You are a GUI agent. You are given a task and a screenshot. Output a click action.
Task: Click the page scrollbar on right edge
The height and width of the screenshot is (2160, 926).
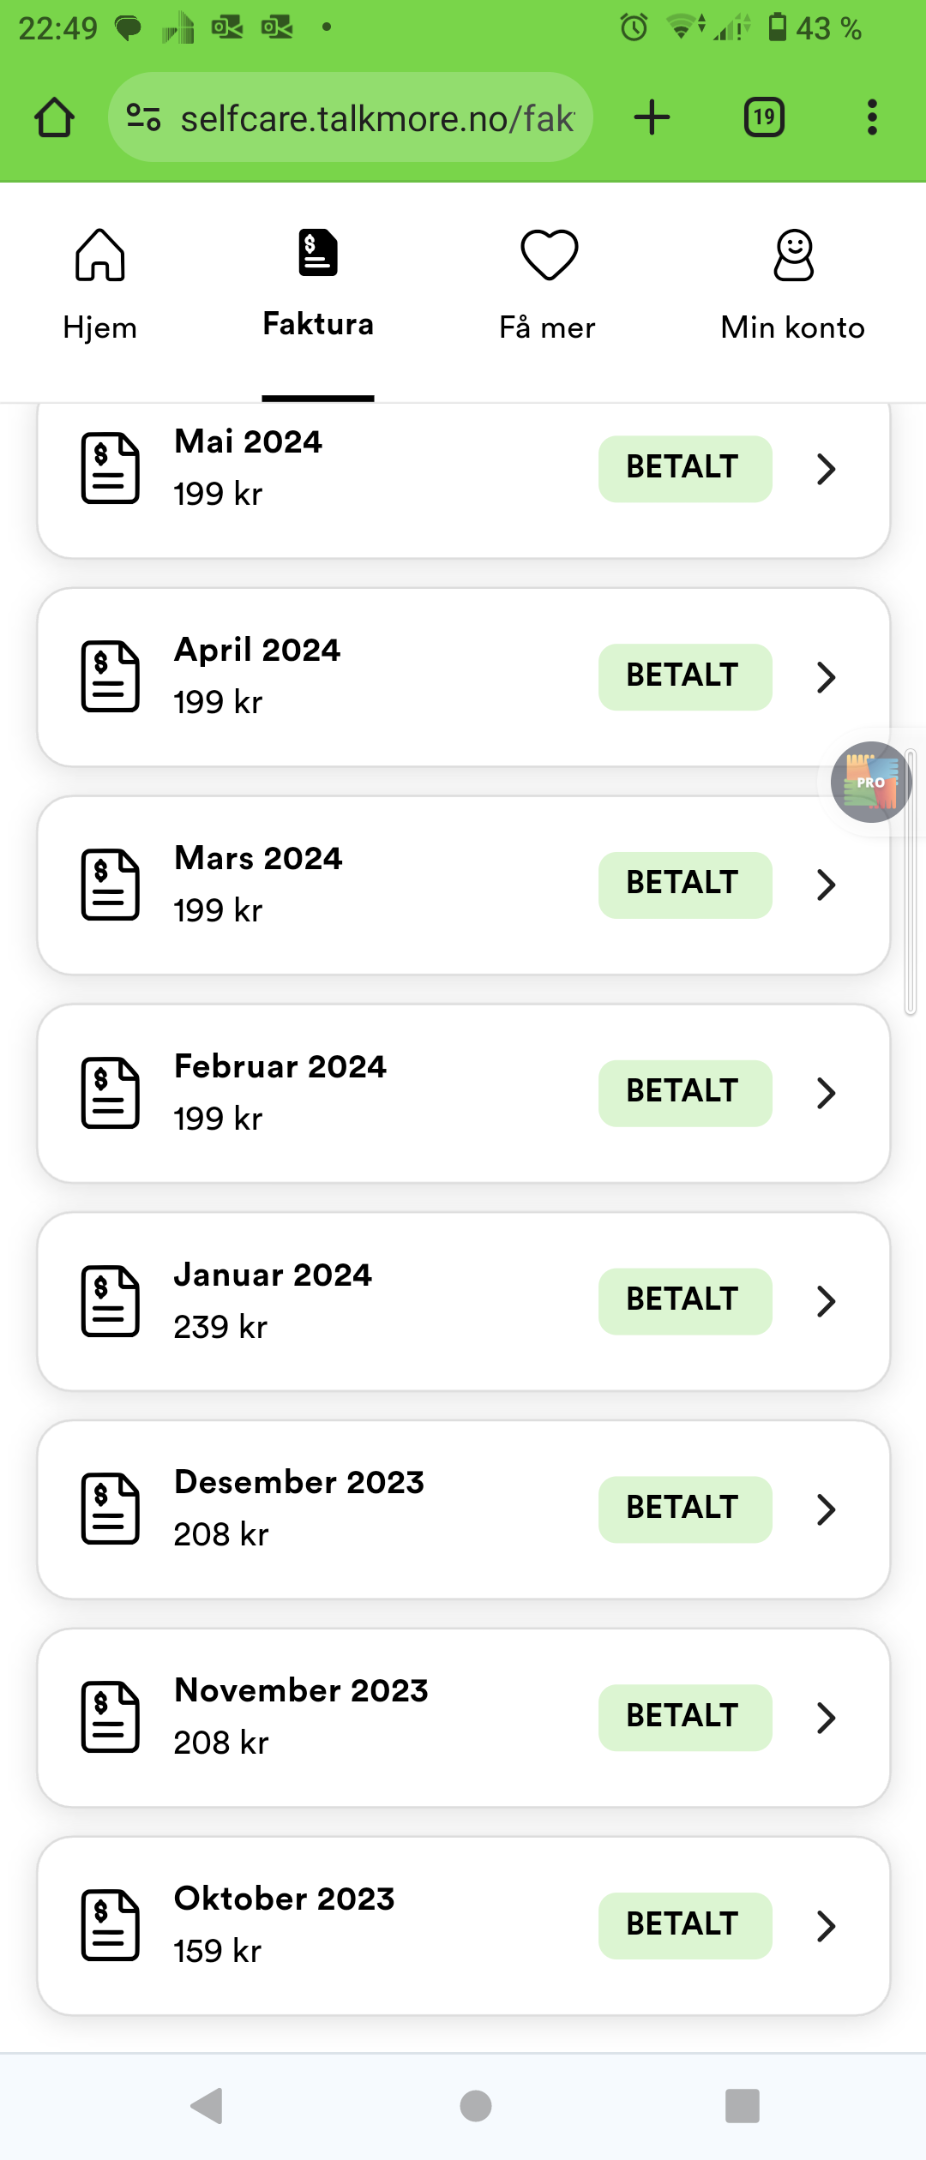tap(910, 880)
